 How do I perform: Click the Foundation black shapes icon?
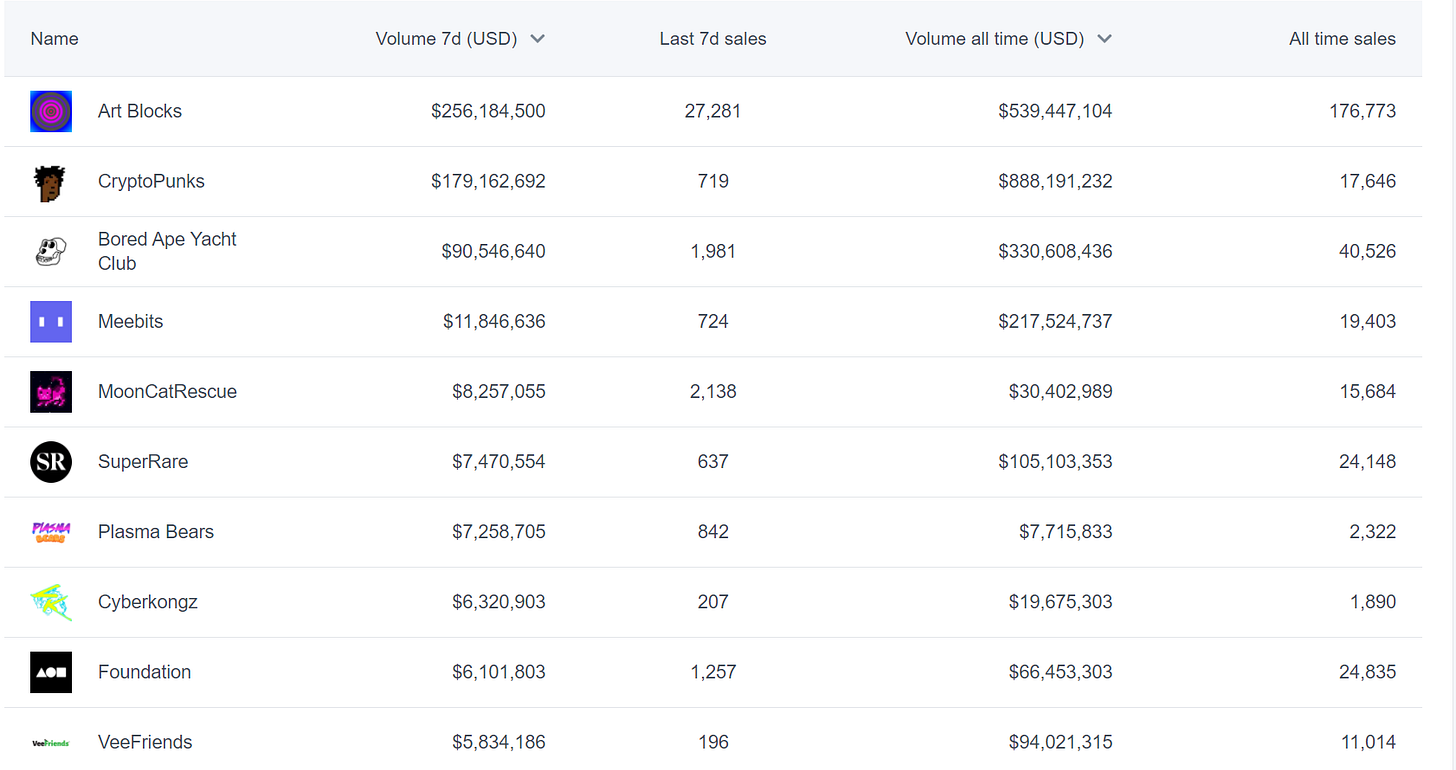[51, 671]
